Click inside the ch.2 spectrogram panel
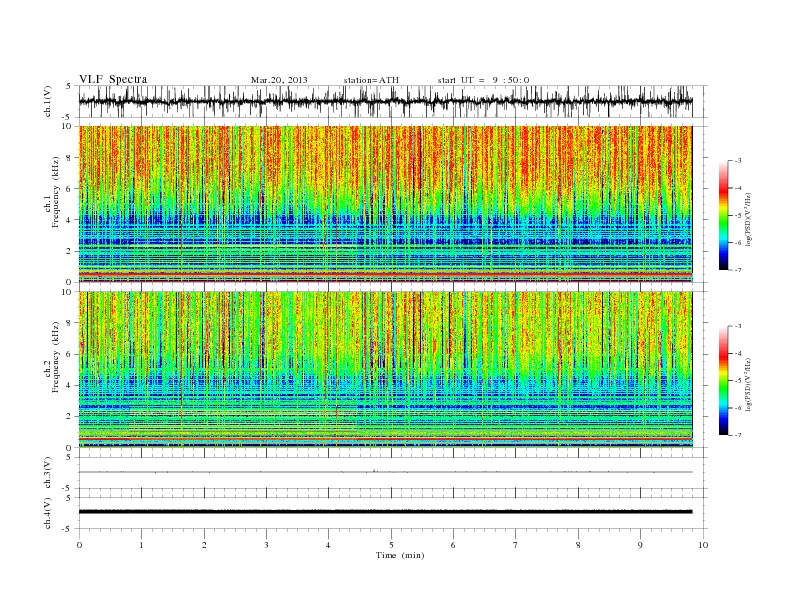The image size is (792, 612). tap(385, 370)
